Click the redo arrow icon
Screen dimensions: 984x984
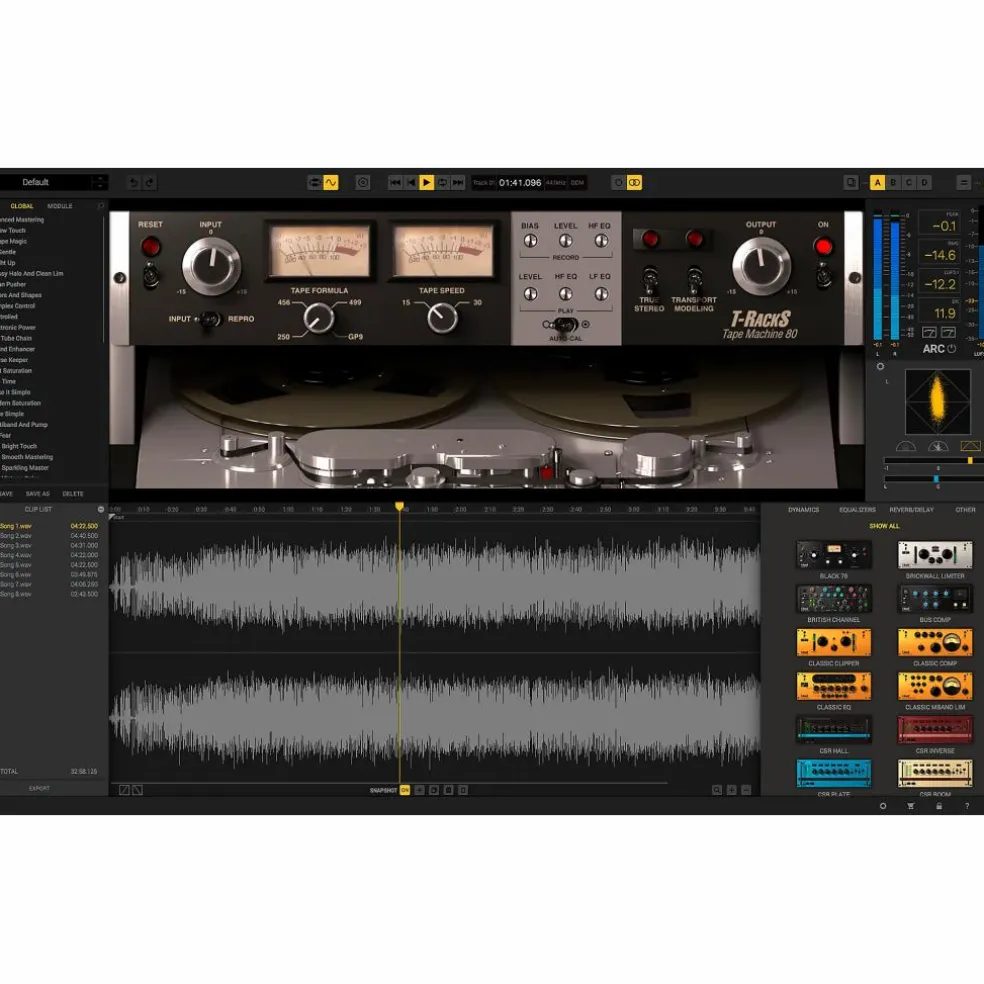click(x=149, y=183)
